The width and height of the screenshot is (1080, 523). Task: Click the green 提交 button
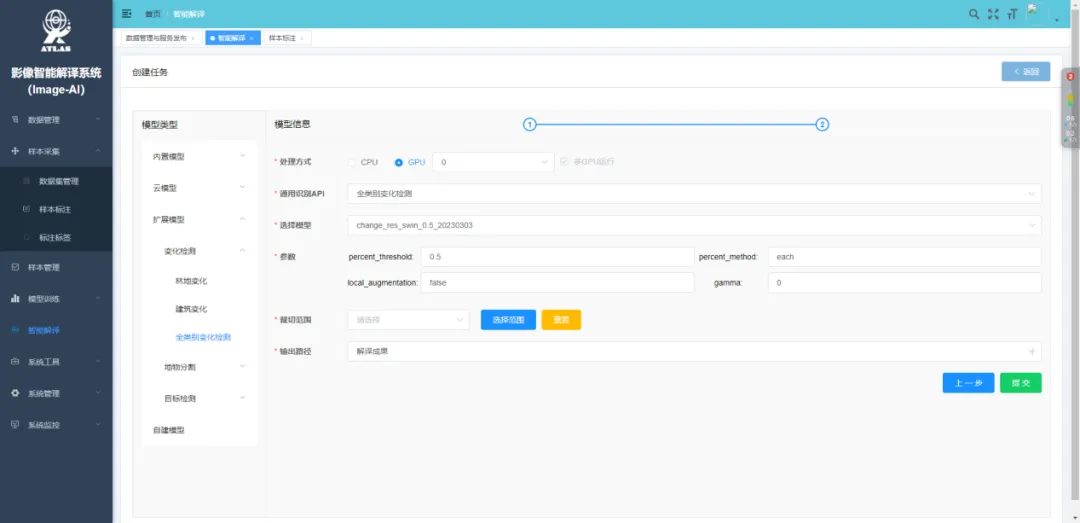coord(1020,383)
